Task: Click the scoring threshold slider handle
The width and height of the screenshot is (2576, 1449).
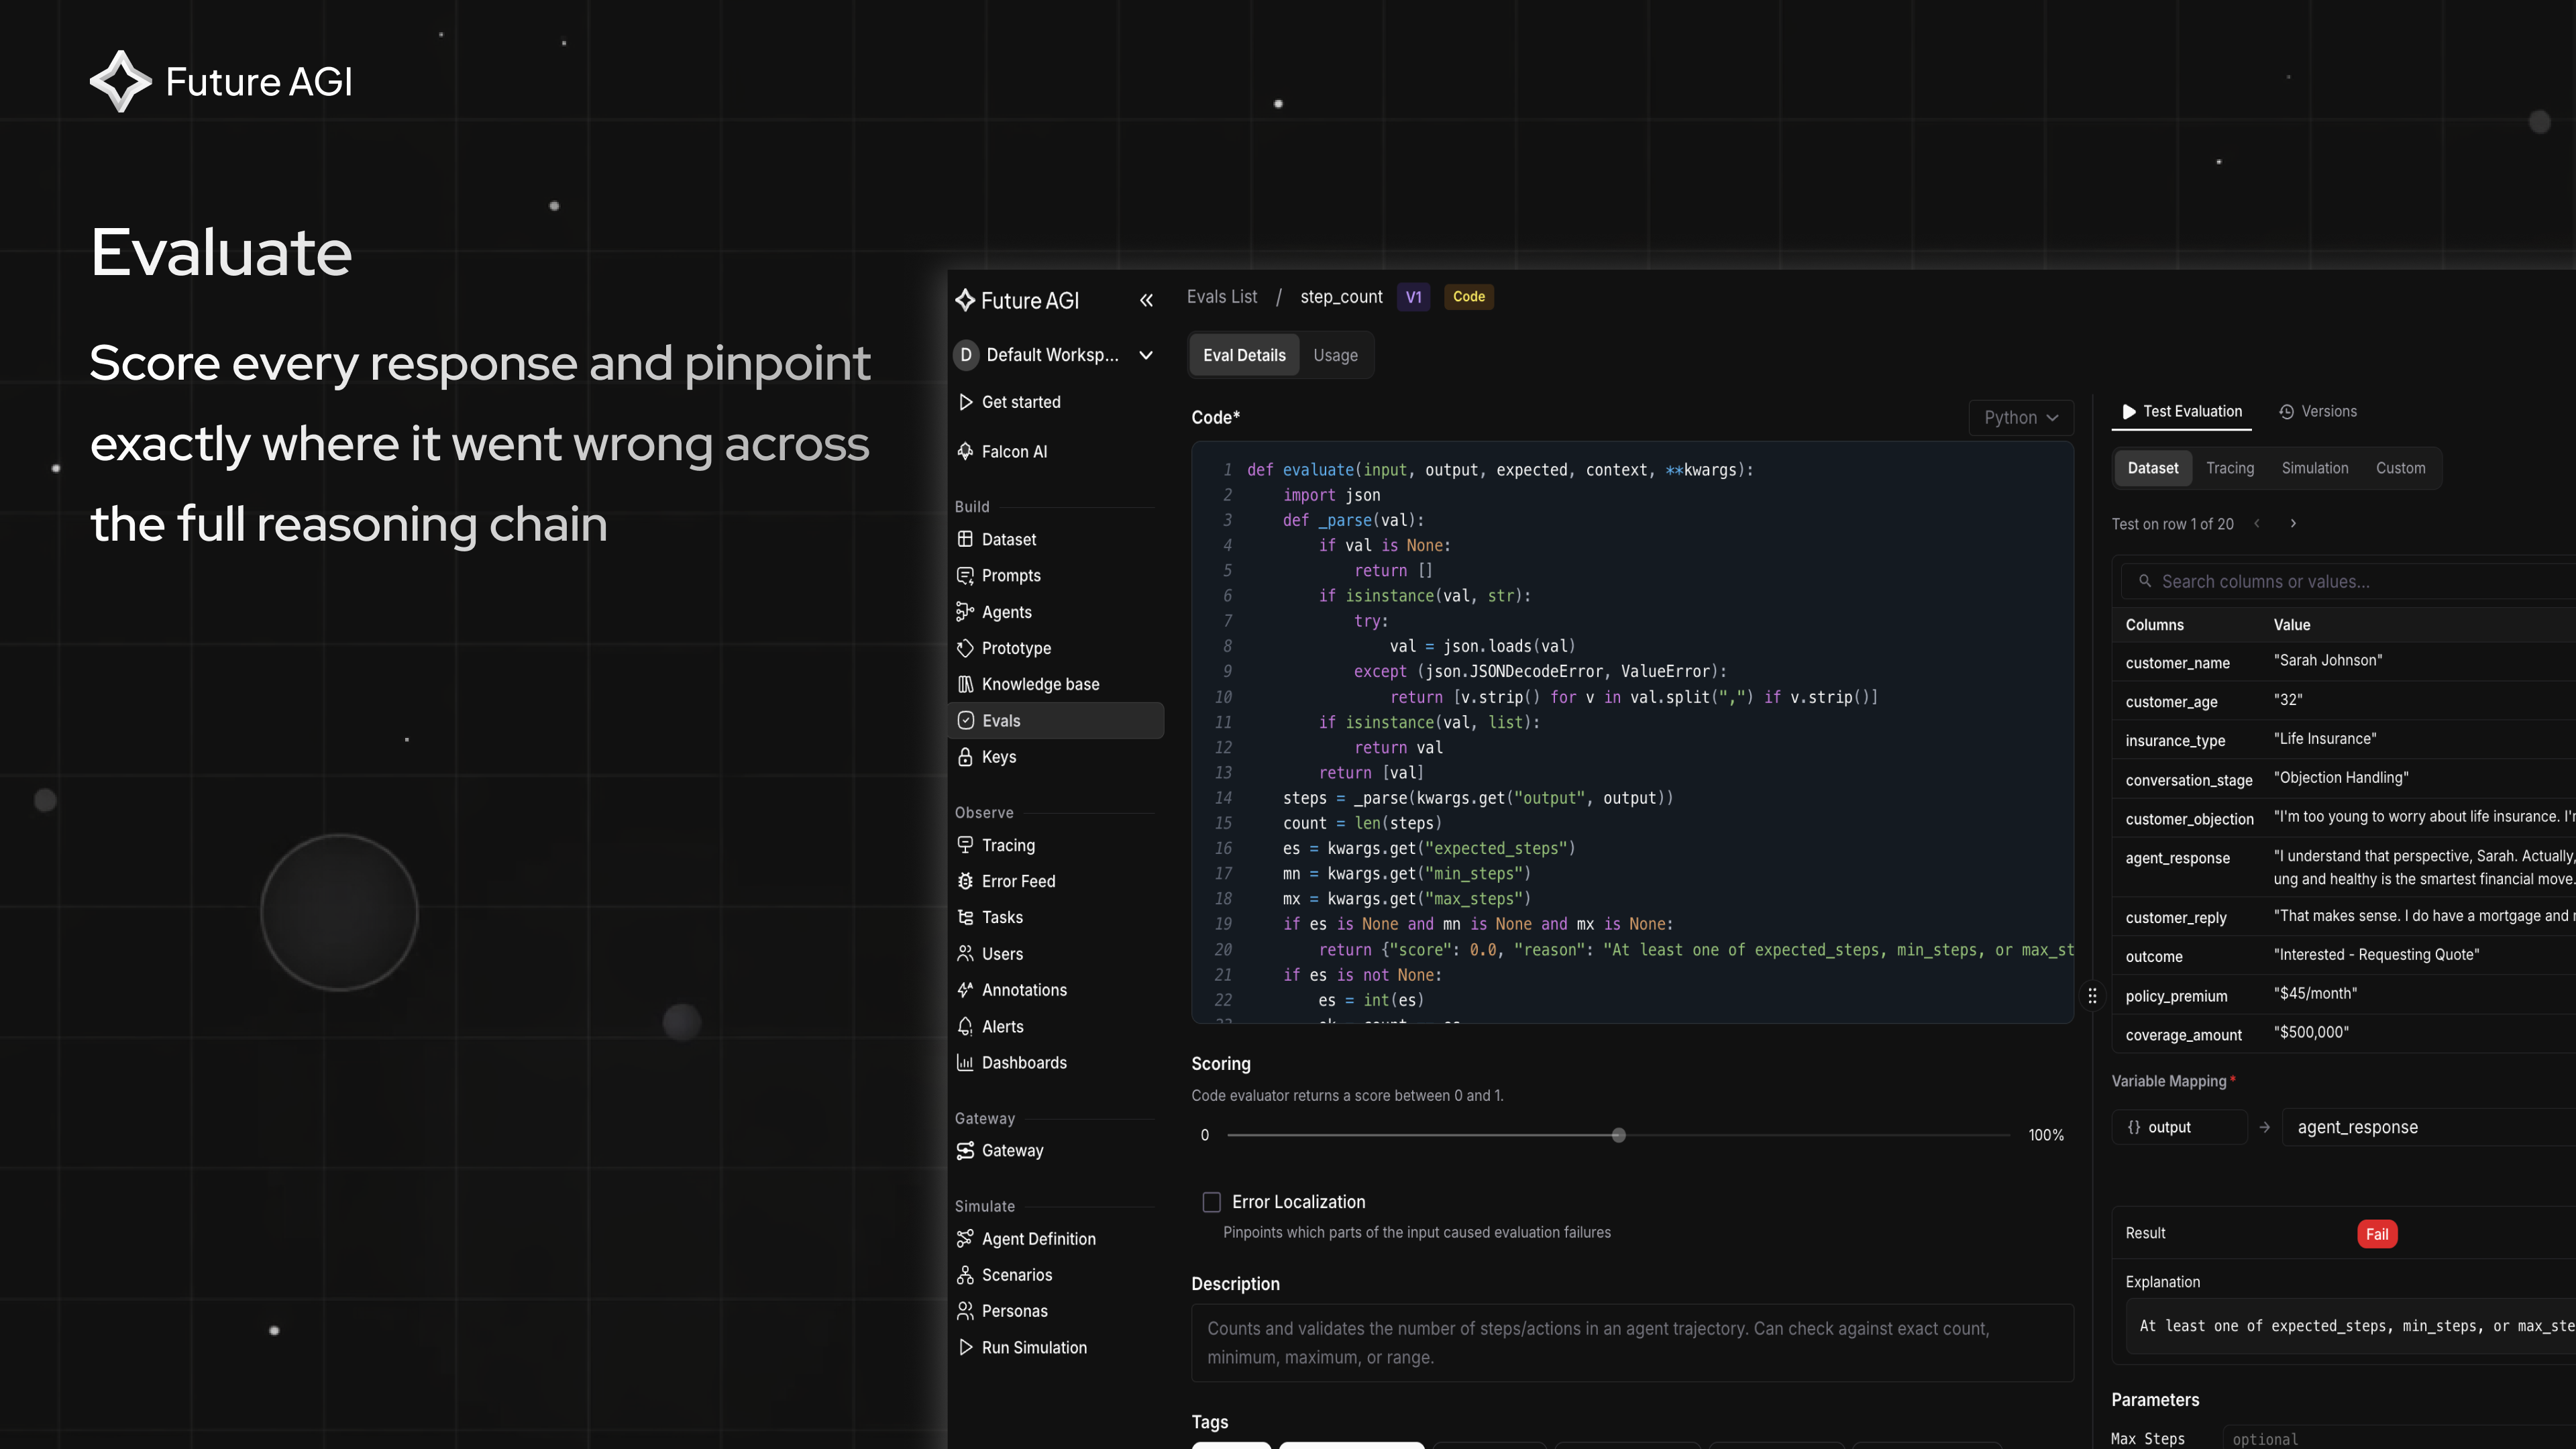Action: (1618, 1135)
